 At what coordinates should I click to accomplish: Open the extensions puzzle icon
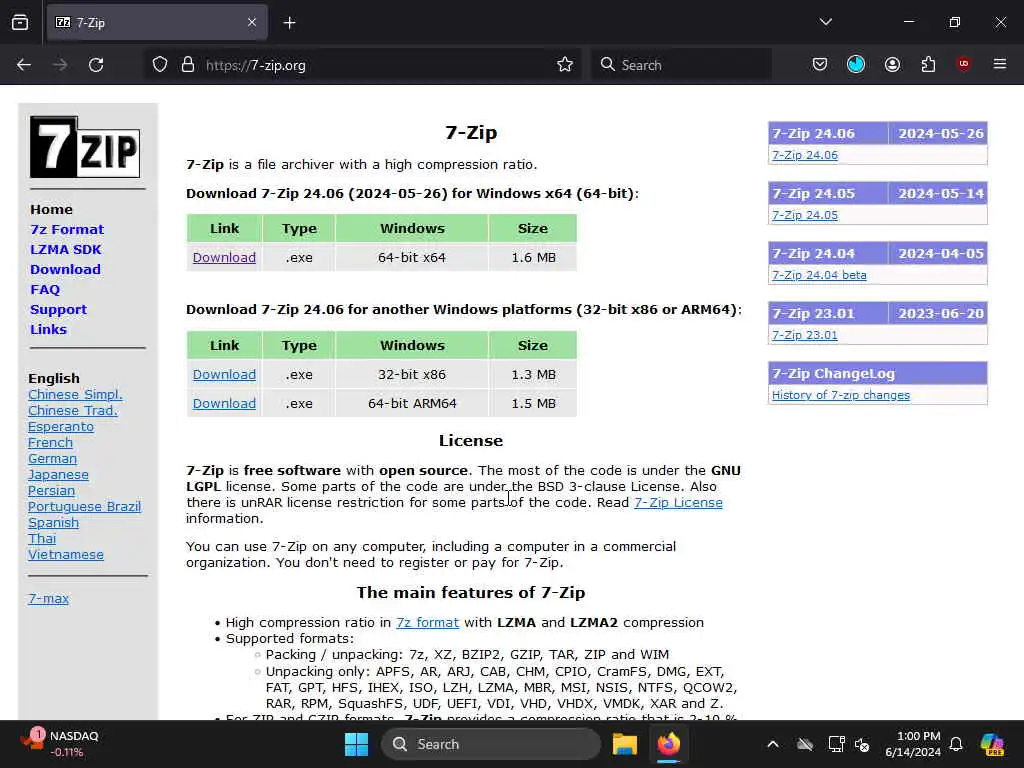pyautogui.click(x=928, y=64)
